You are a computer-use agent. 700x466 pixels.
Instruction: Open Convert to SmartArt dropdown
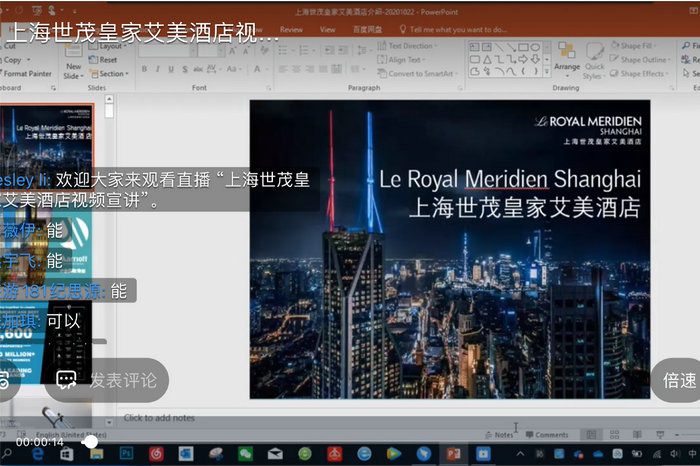pyautogui.click(x=417, y=73)
